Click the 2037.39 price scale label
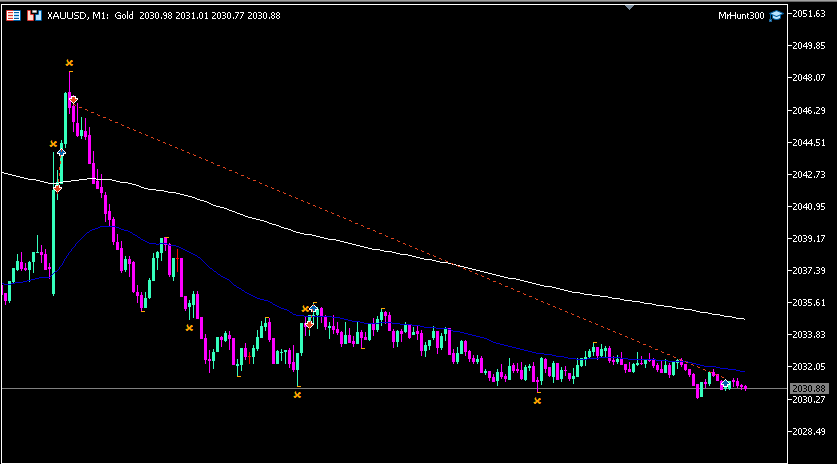Image resolution: width=837 pixels, height=464 pixels. click(x=809, y=271)
